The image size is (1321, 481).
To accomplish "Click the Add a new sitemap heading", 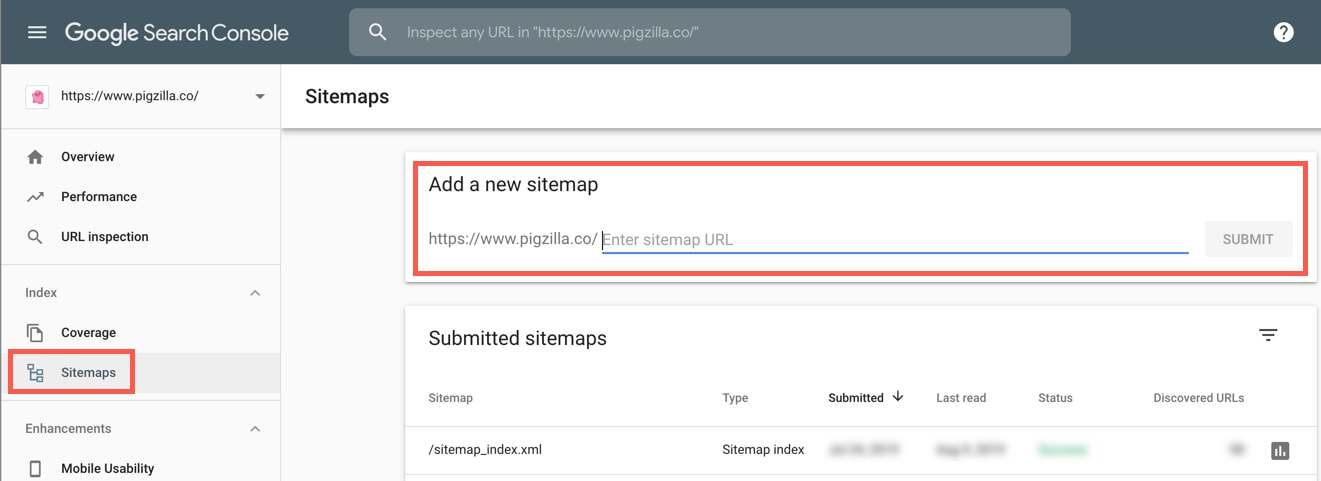I will pos(513,184).
